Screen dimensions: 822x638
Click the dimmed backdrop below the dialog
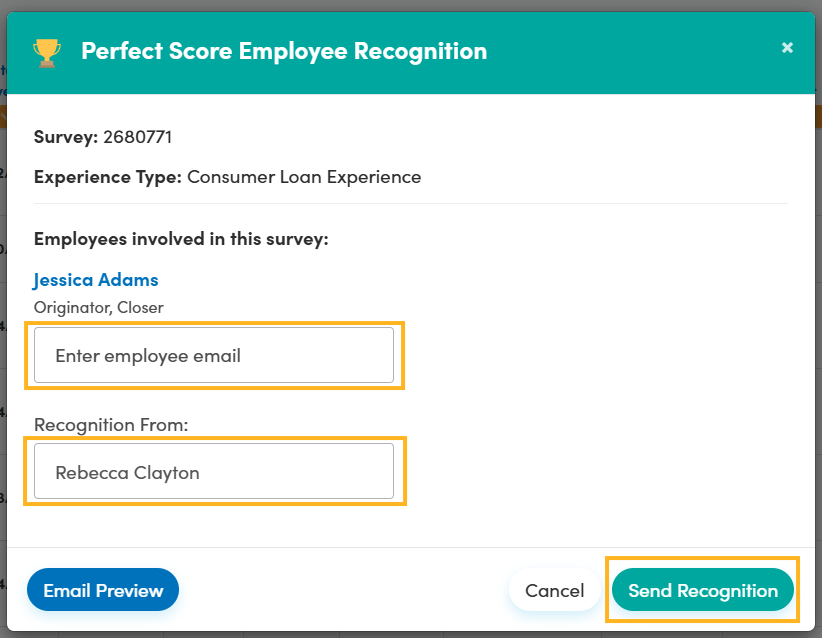[400, 634]
